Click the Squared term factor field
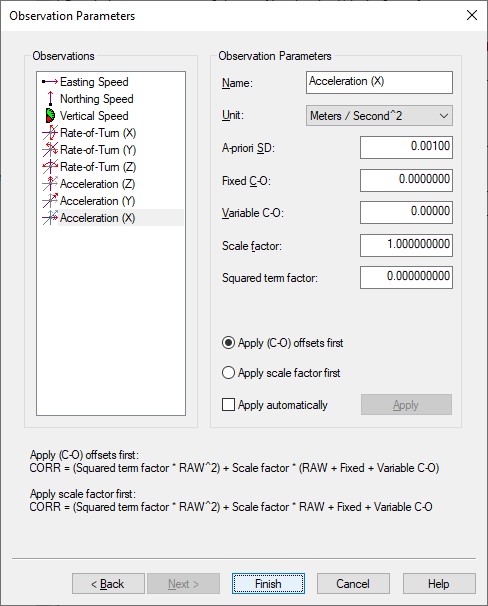 (x=406, y=277)
